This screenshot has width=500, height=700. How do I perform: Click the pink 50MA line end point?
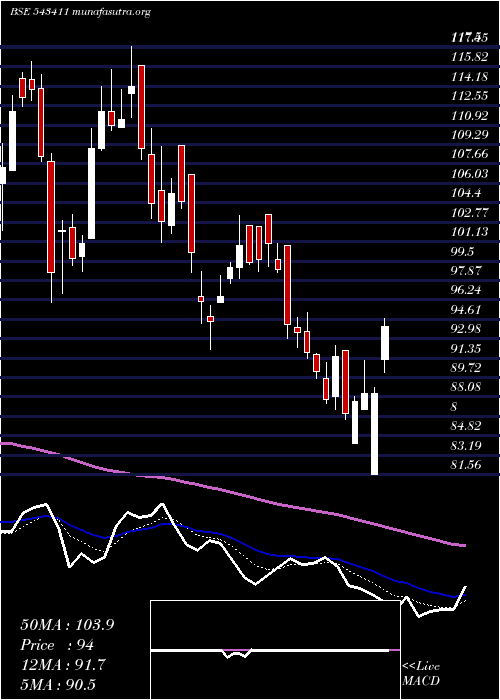pyautogui.click(x=463, y=545)
